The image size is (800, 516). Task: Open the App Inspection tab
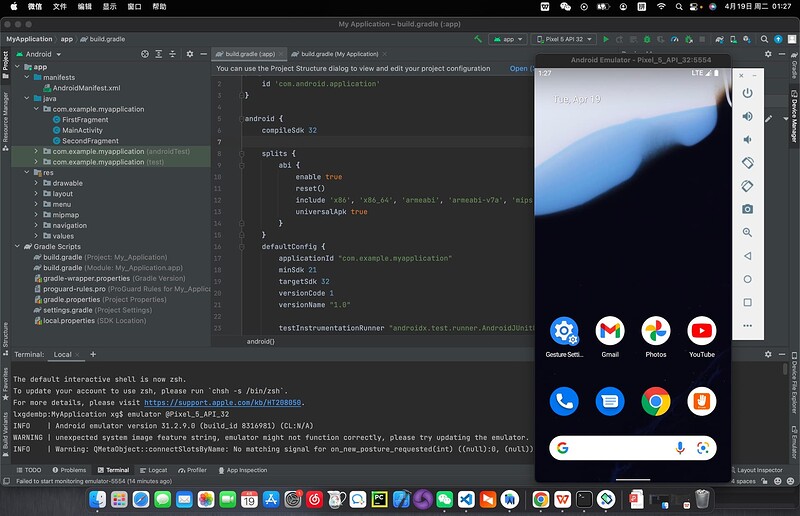(242, 470)
